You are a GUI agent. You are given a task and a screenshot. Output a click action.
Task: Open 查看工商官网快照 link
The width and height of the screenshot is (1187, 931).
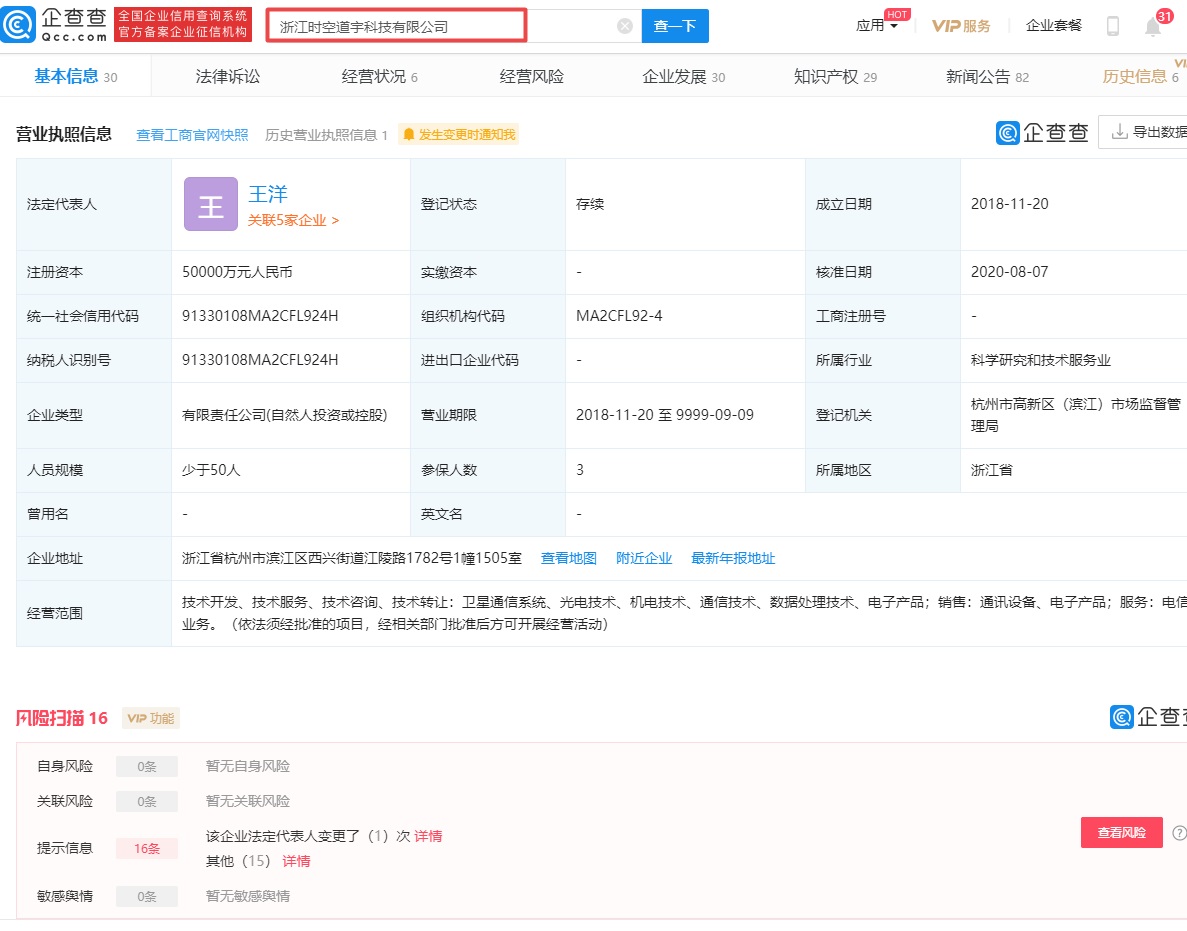pos(192,135)
